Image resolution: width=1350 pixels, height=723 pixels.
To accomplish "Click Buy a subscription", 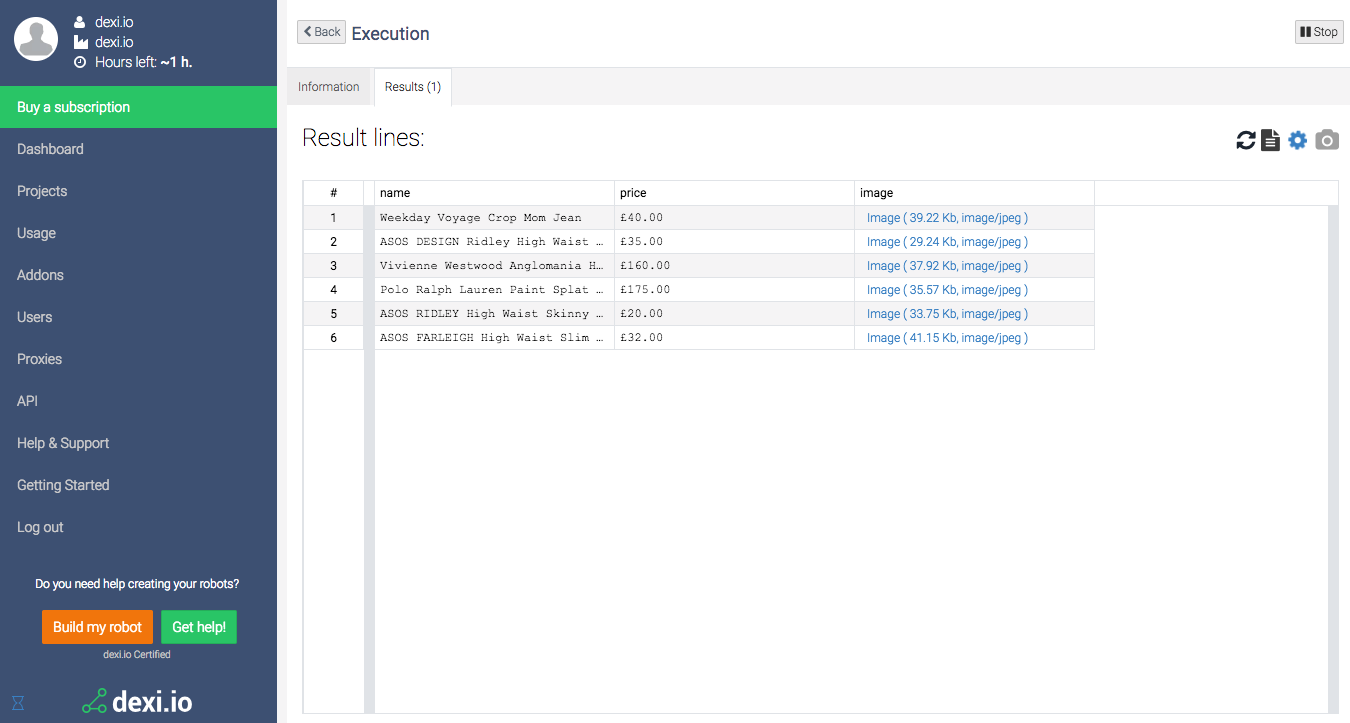I will (x=138, y=107).
